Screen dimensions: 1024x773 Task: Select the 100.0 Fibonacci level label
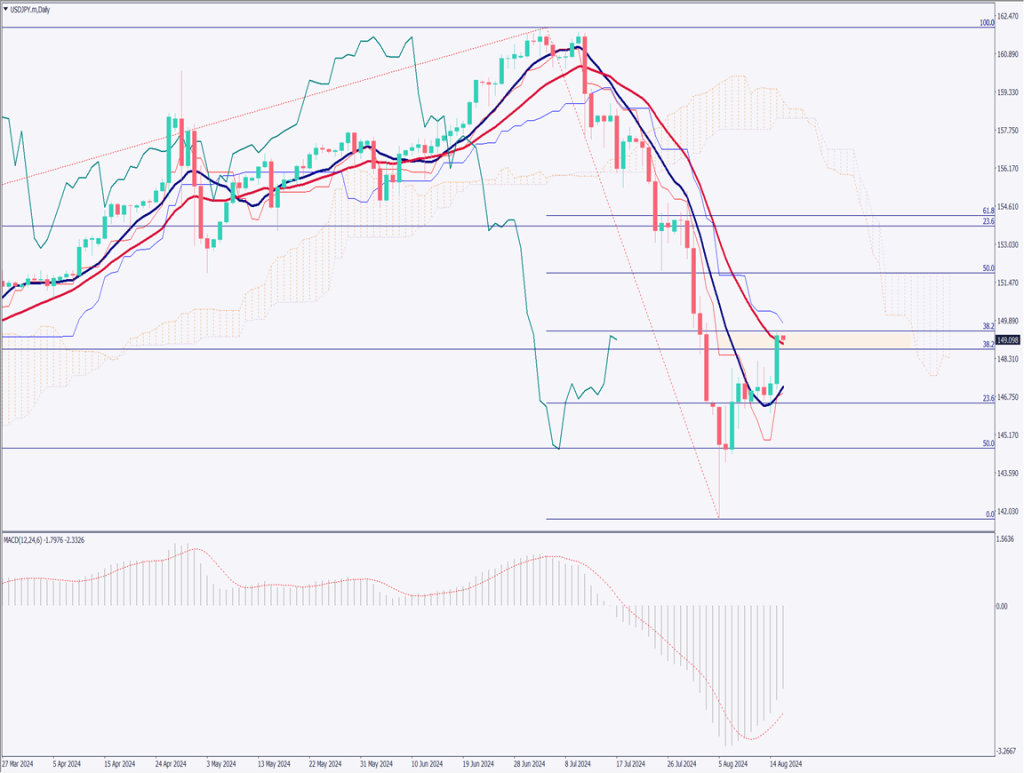(985, 22)
